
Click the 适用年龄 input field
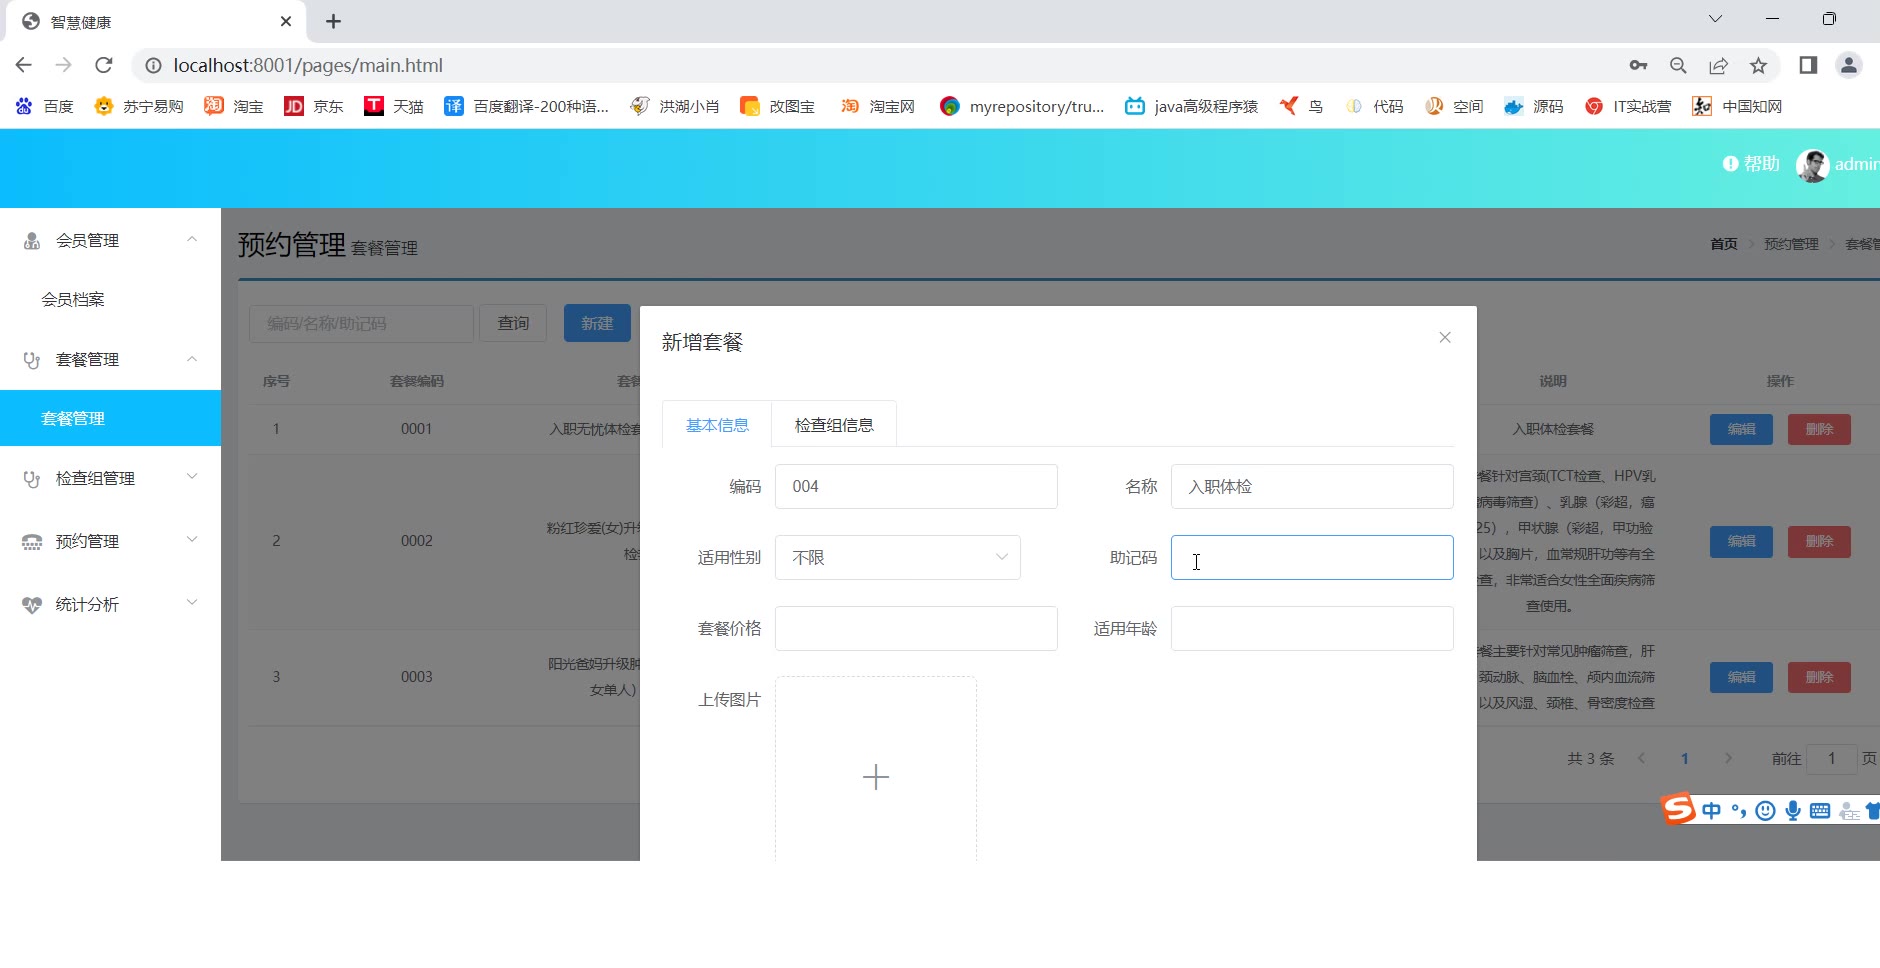1311,629
